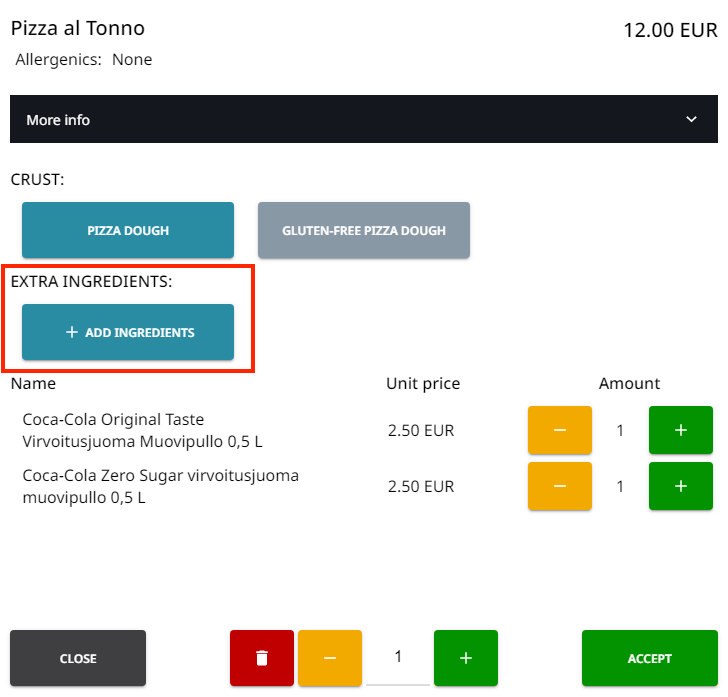Image resolution: width=728 pixels, height=697 pixels.
Task: Reduce Coca-Cola Zero Sugar amount
Action: [x=559, y=486]
